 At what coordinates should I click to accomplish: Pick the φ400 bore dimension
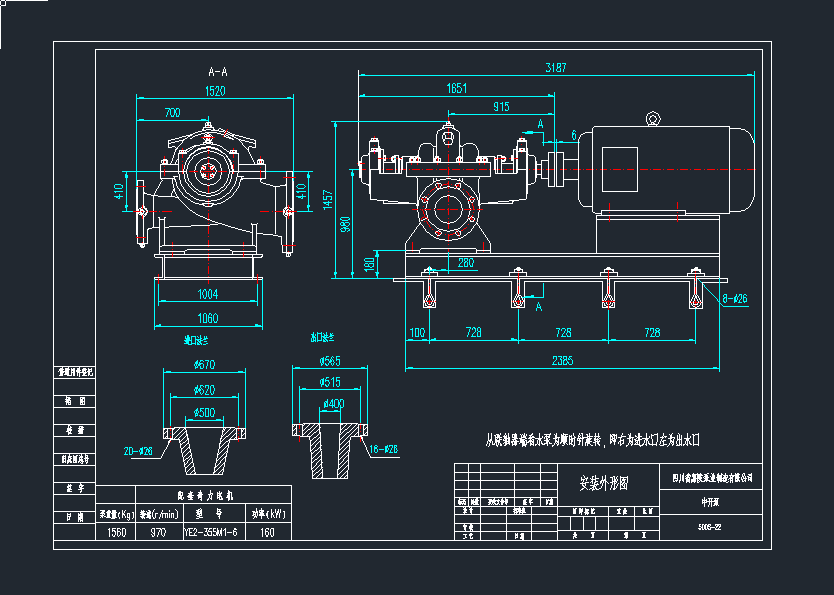(x=332, y=403)
